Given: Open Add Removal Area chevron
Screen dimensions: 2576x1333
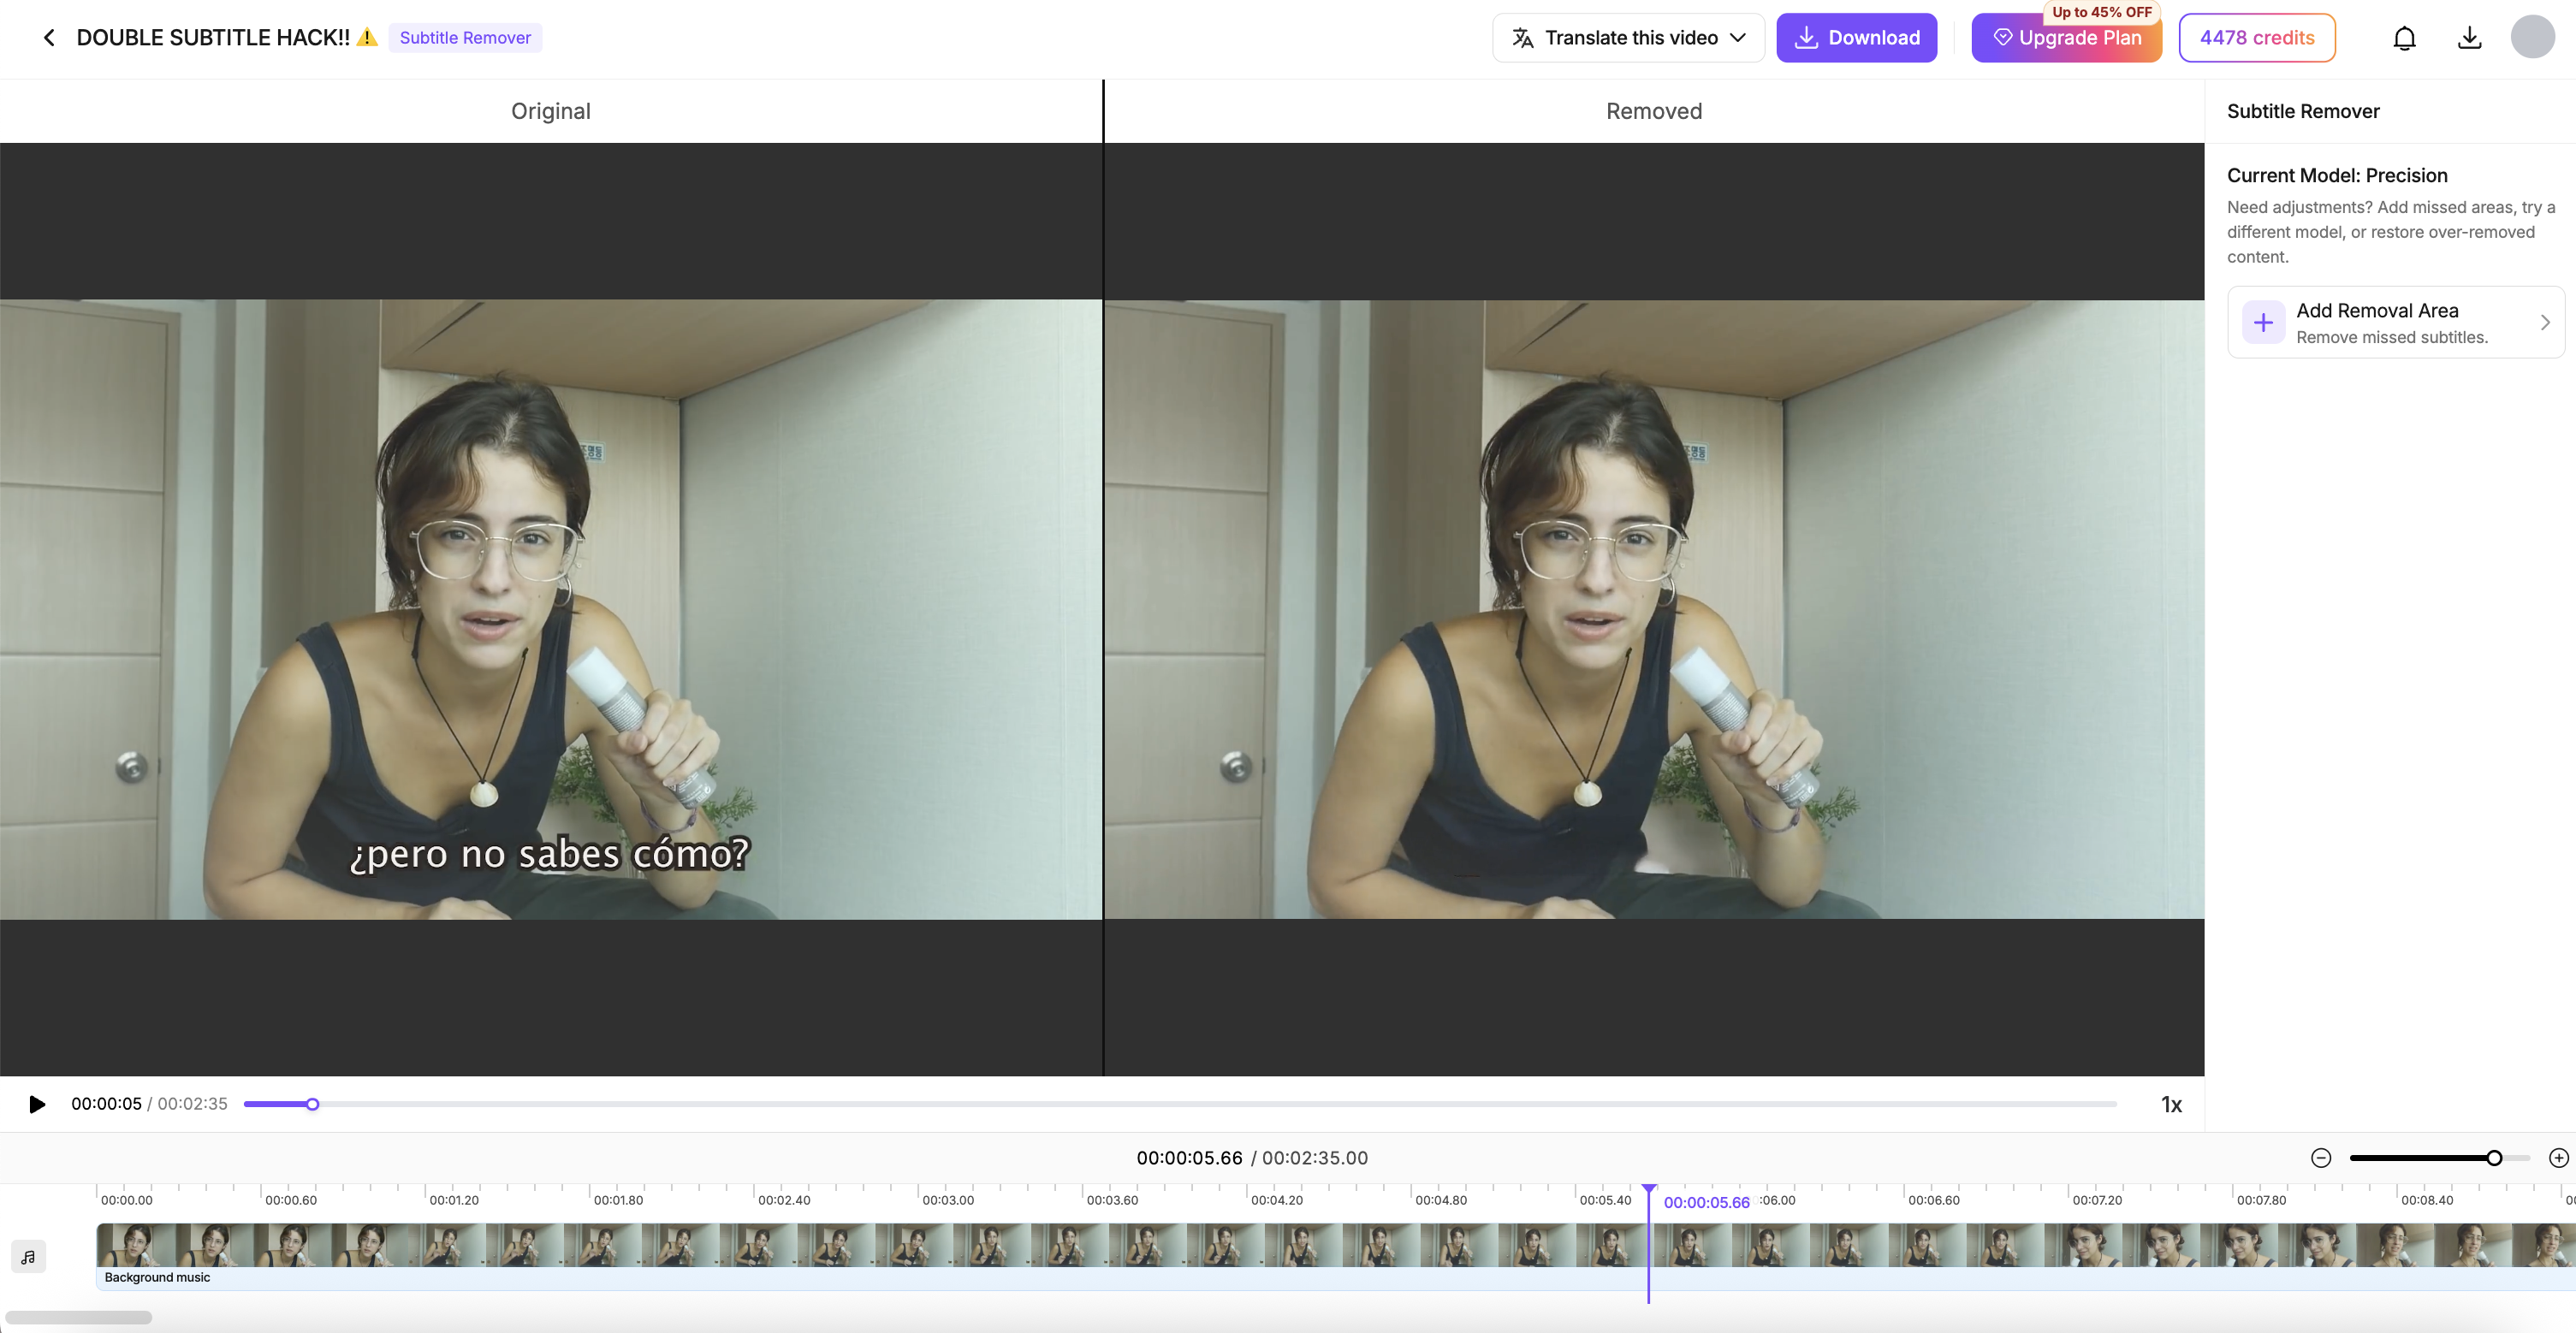Looking at the screenshot, I should coord(2544,322).
